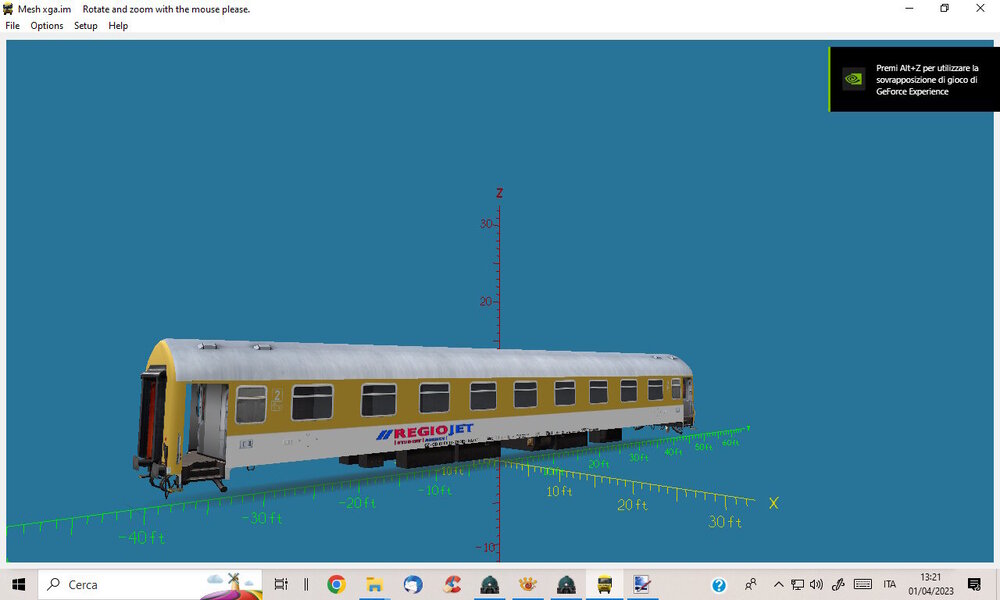Open the Windows Start menu
Screen dimensions: 1000x600
18,584
